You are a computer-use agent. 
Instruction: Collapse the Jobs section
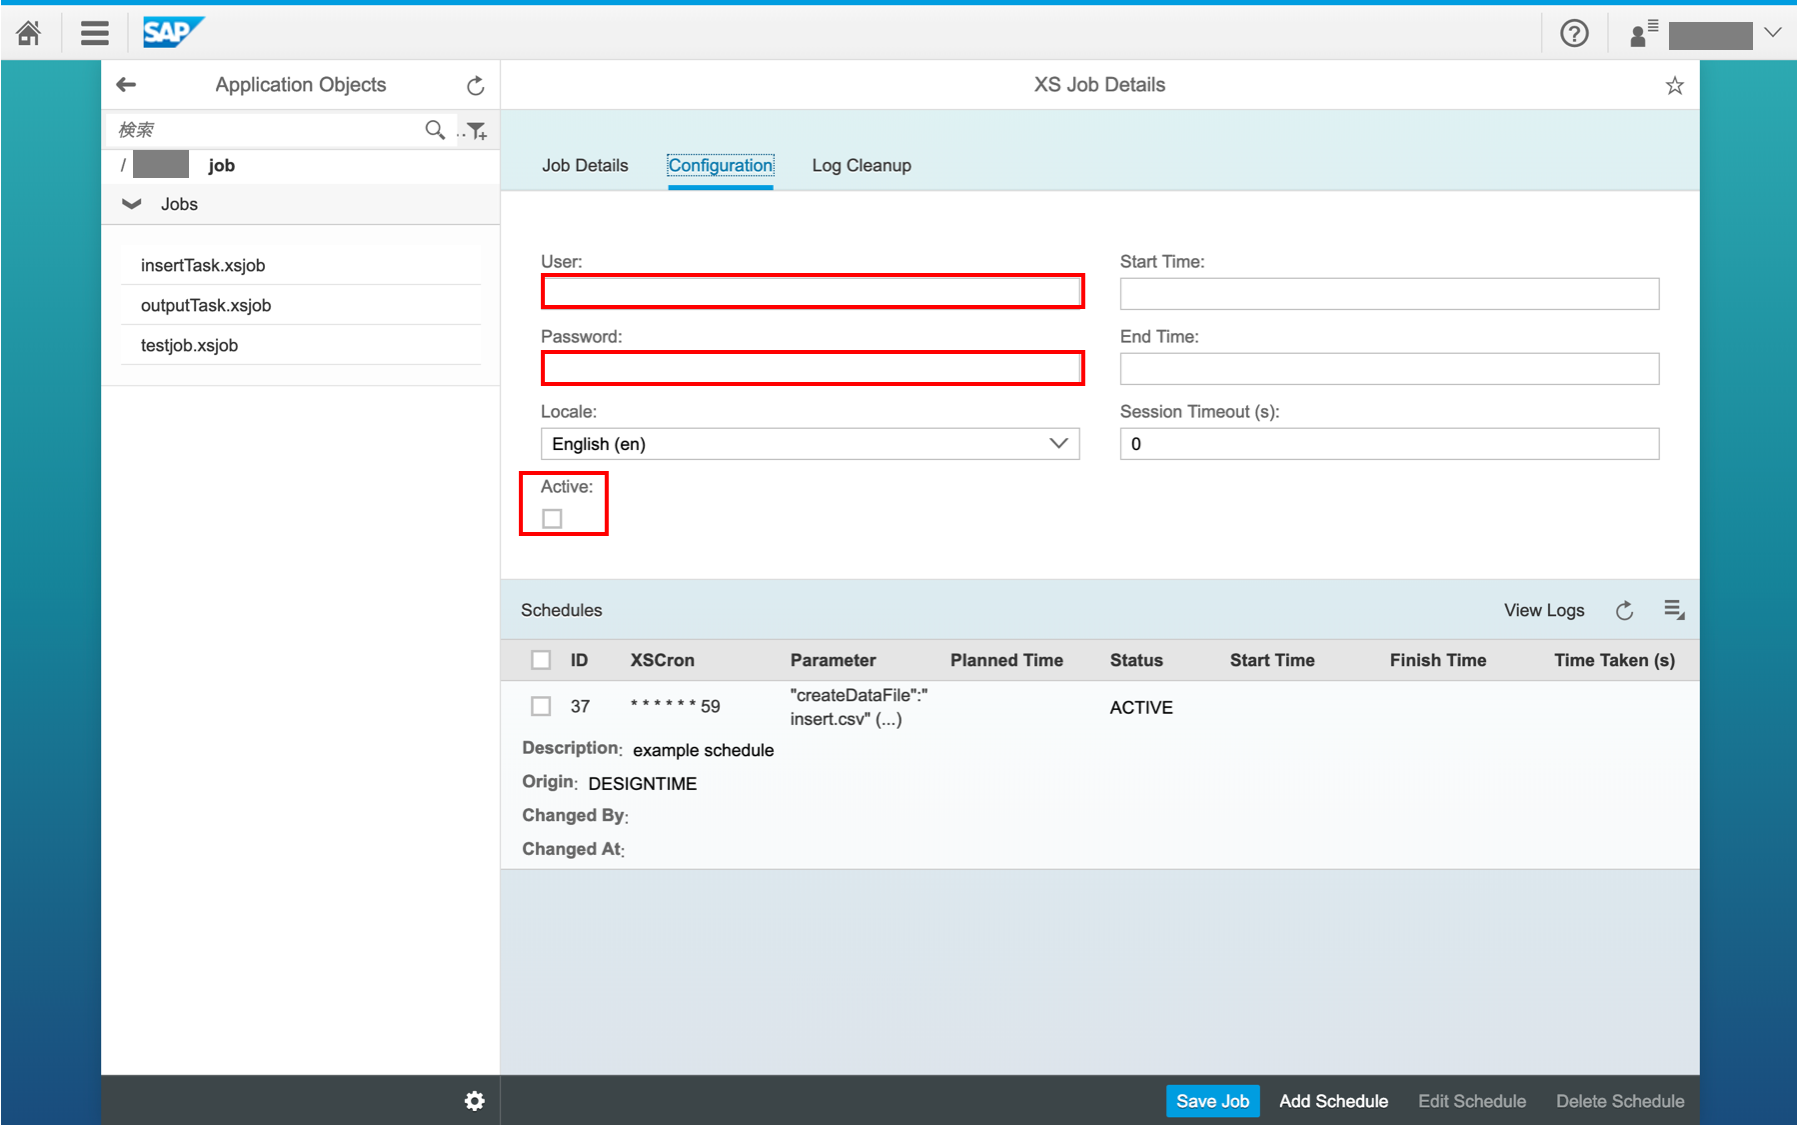click(x=131, y=203)
